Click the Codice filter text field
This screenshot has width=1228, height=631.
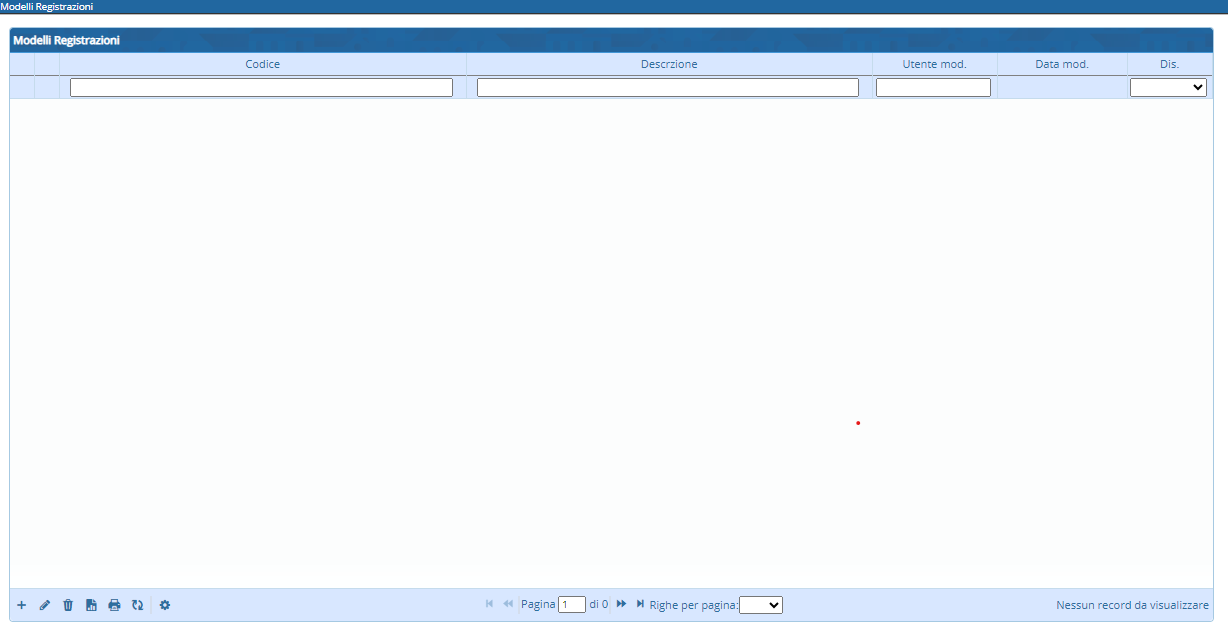point(261,88)
